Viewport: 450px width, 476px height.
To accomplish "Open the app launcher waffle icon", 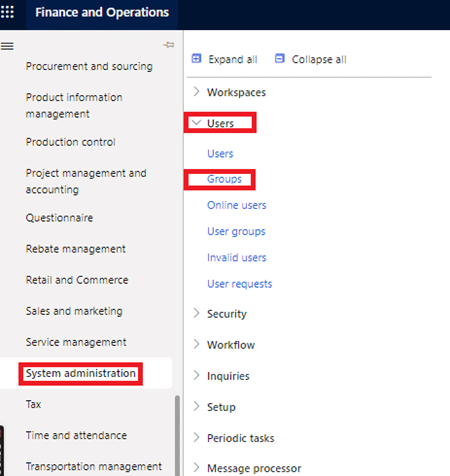I will (7, 12).
